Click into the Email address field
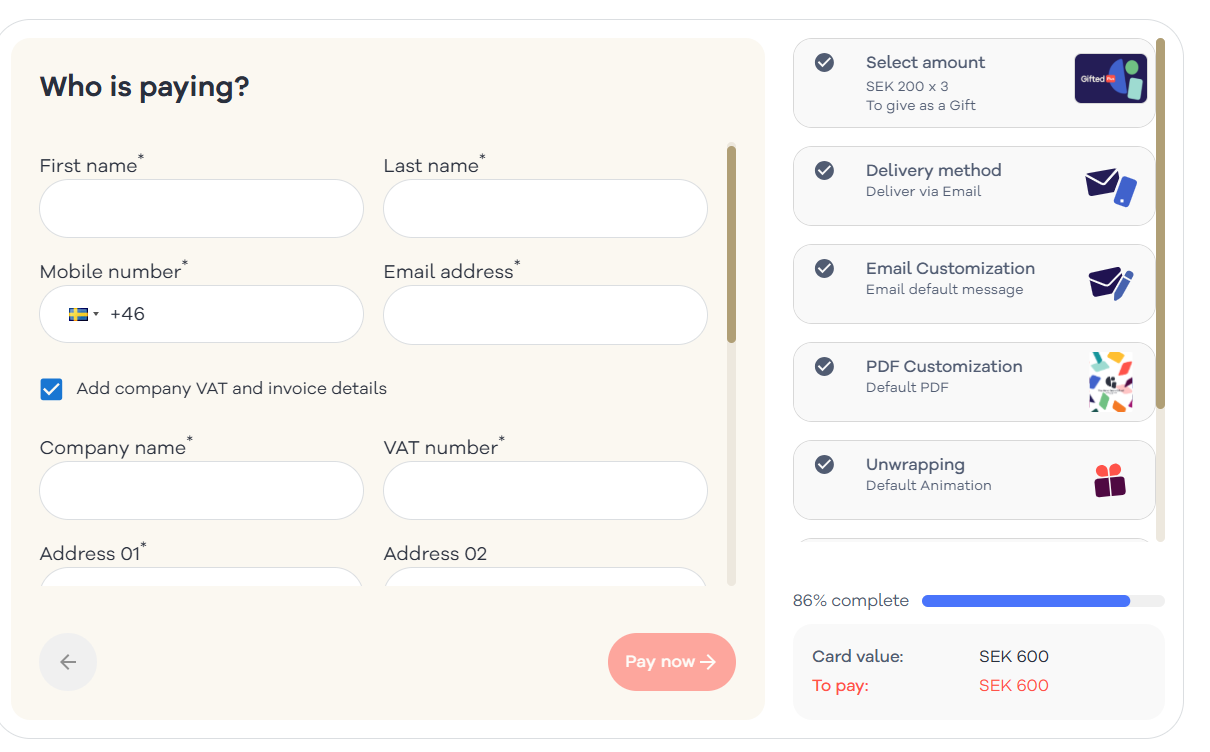The height and width of the screenshot is (752, 1210). 546,314
